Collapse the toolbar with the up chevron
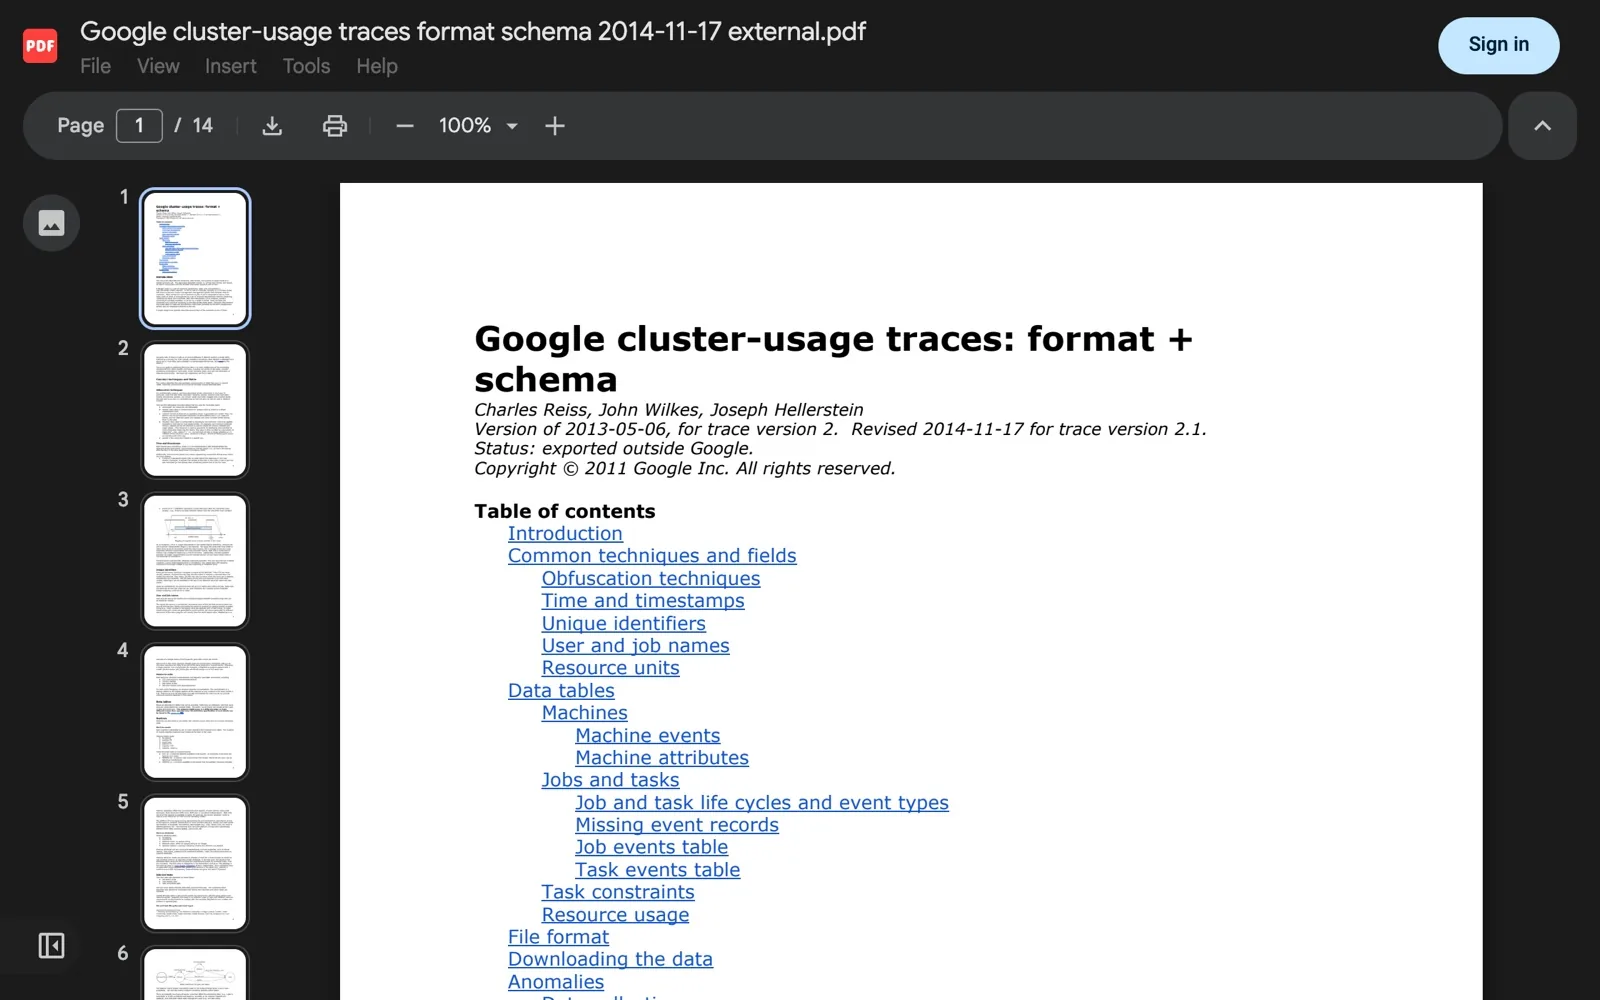The image size is (1600, 1000). click(1543, 126)
